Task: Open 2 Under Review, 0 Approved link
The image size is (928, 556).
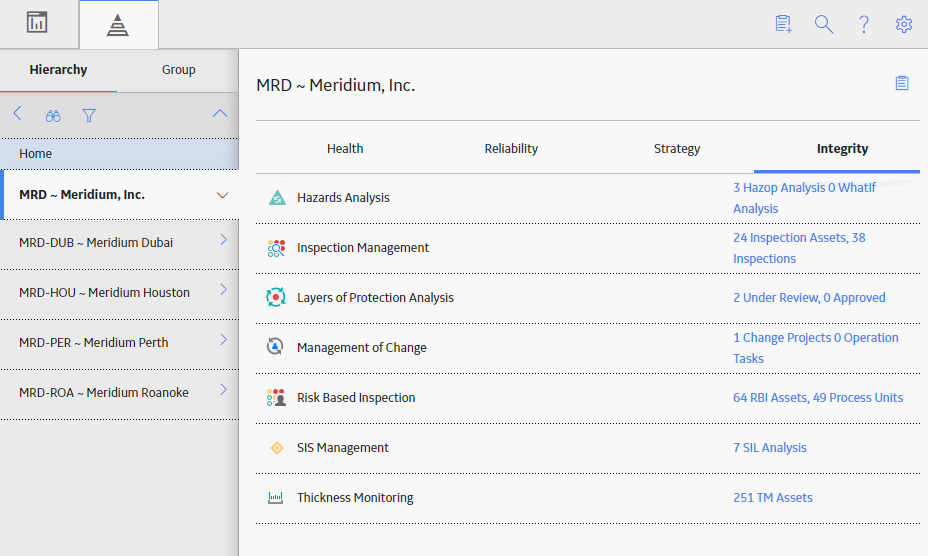Action: [x=809, y=297]
